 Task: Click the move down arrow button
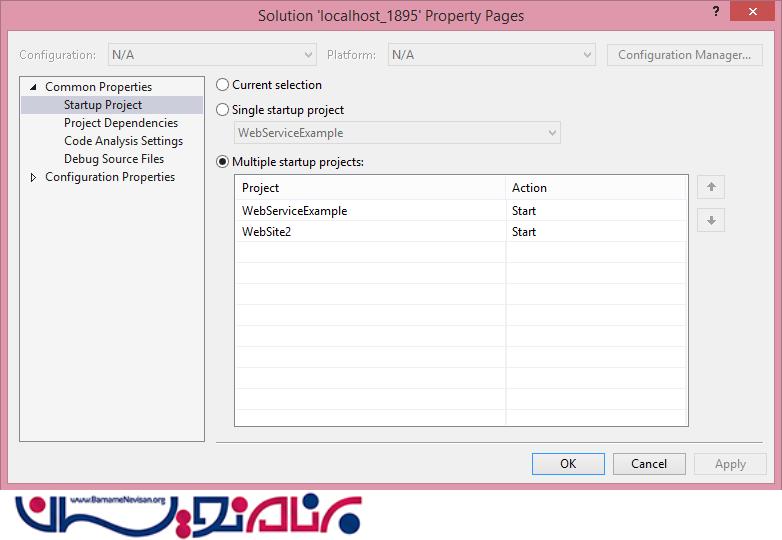point(710,220)
